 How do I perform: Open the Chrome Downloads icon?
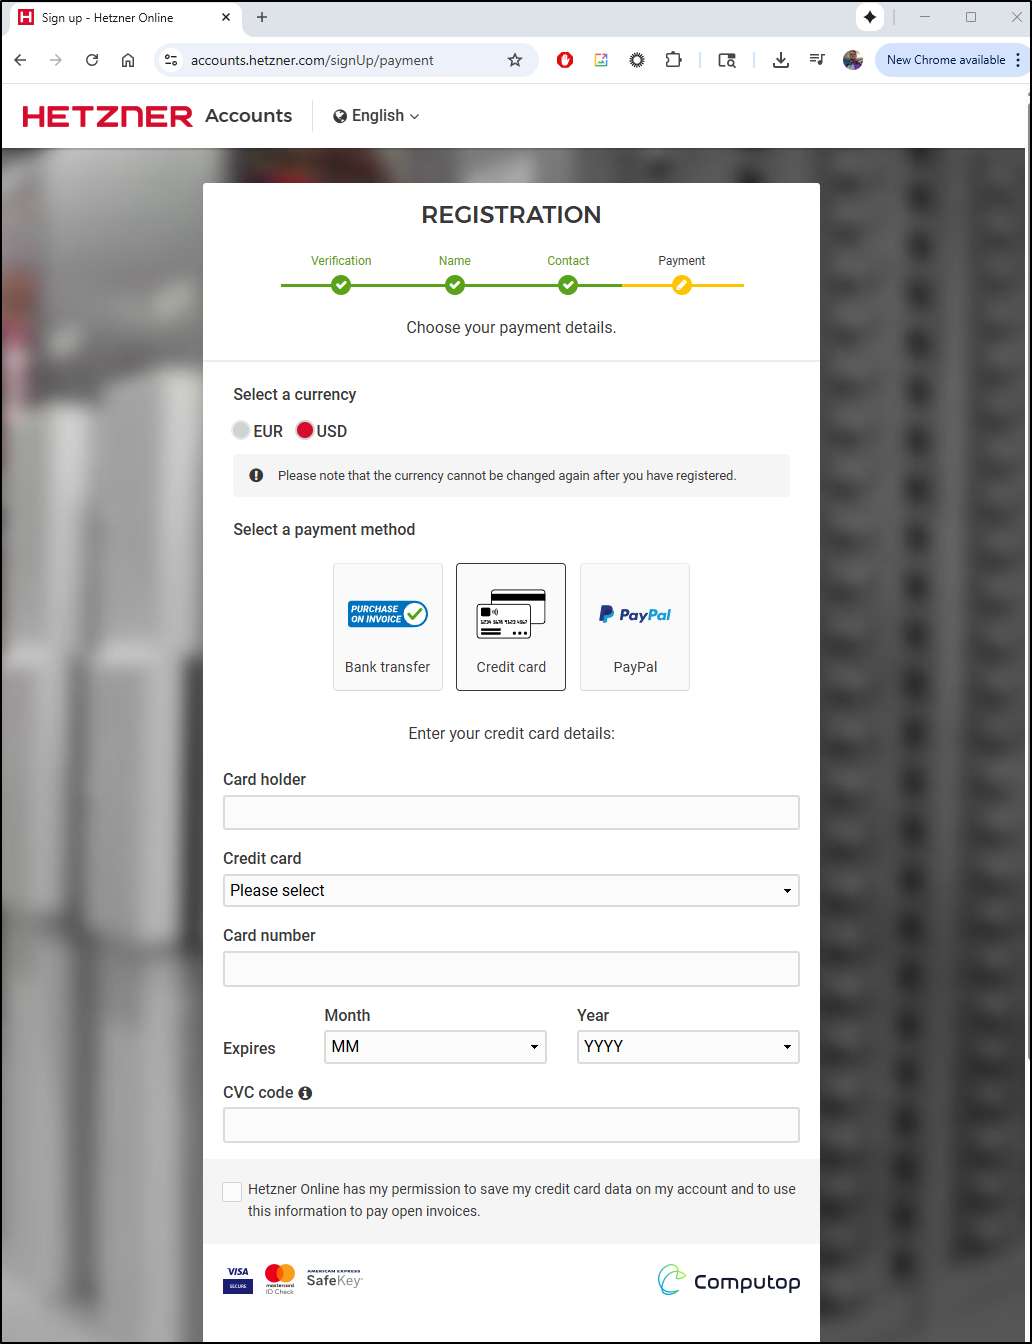(781, 60)
